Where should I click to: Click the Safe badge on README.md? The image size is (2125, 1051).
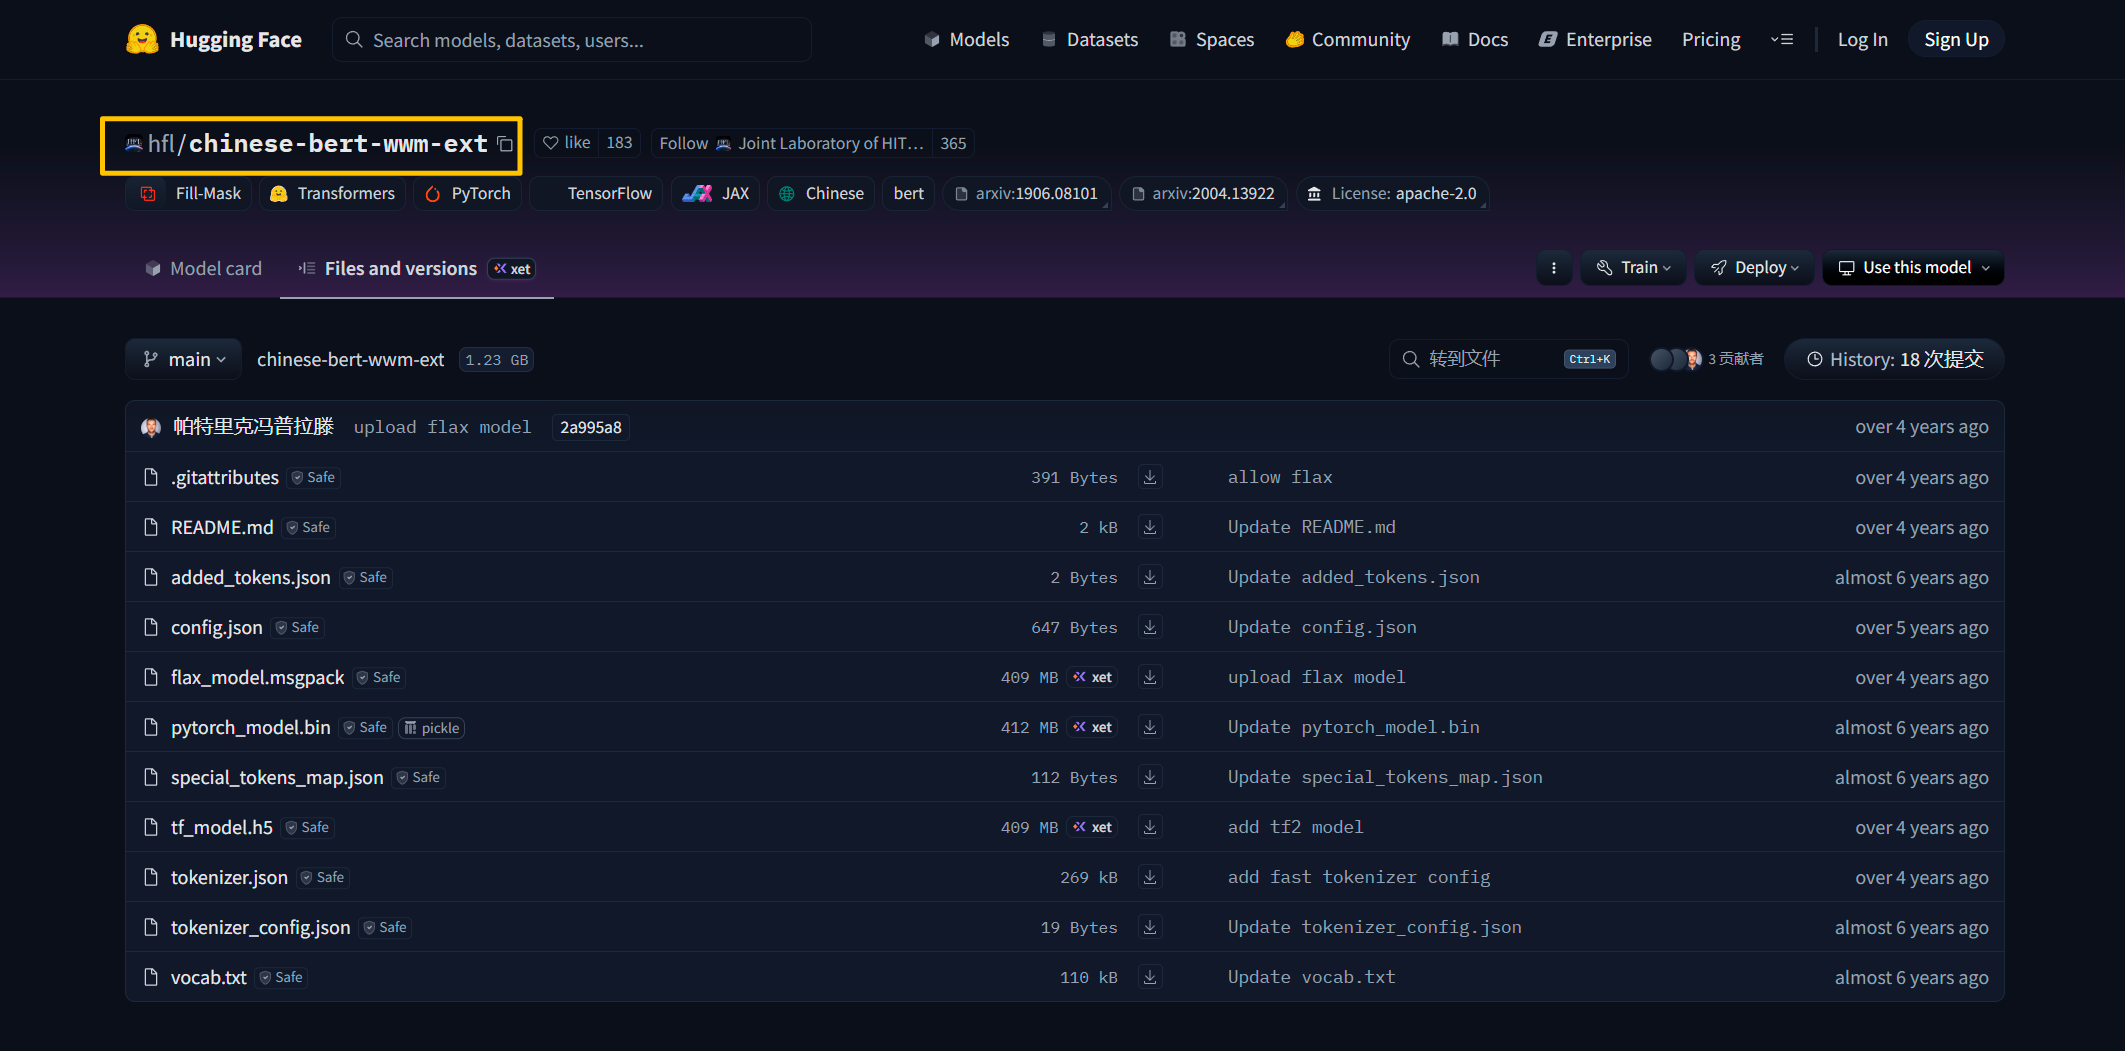[x=308, y=527]
